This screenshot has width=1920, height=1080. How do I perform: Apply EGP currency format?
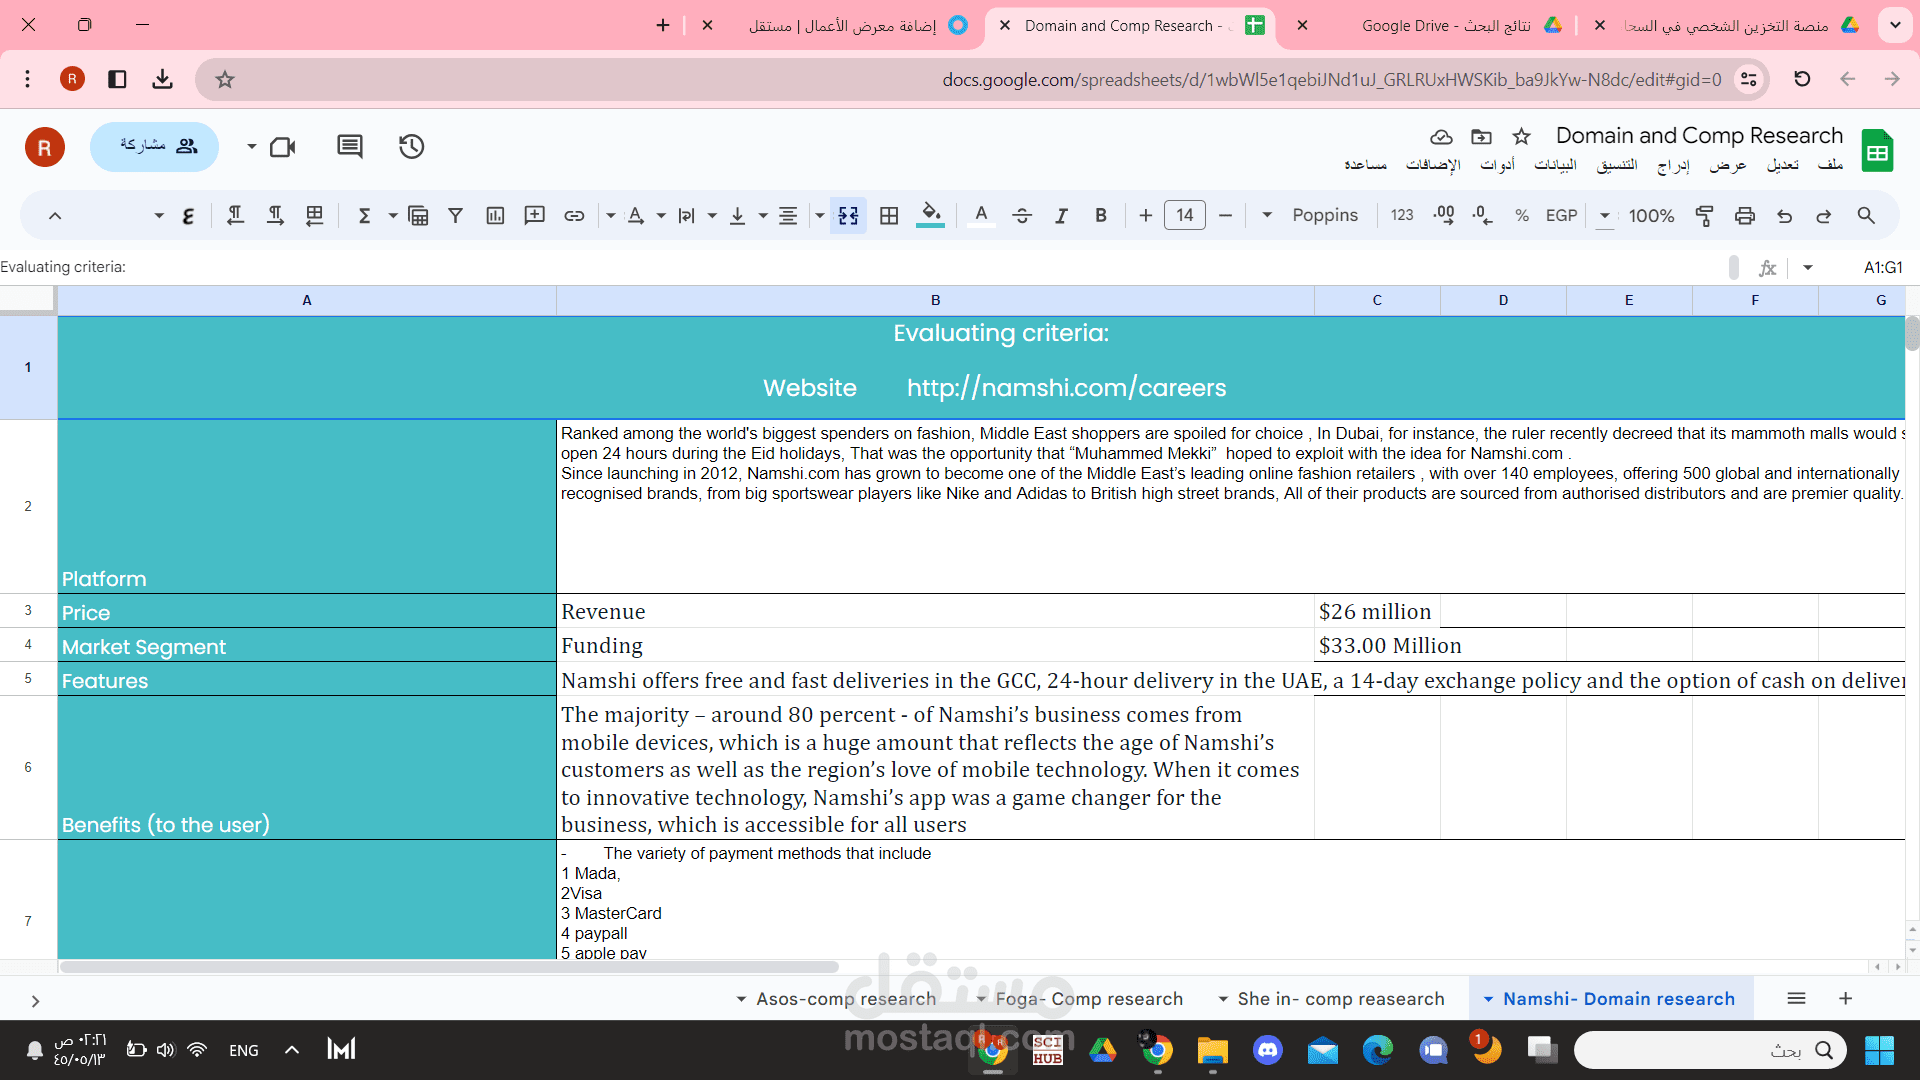pos(1561,215)
